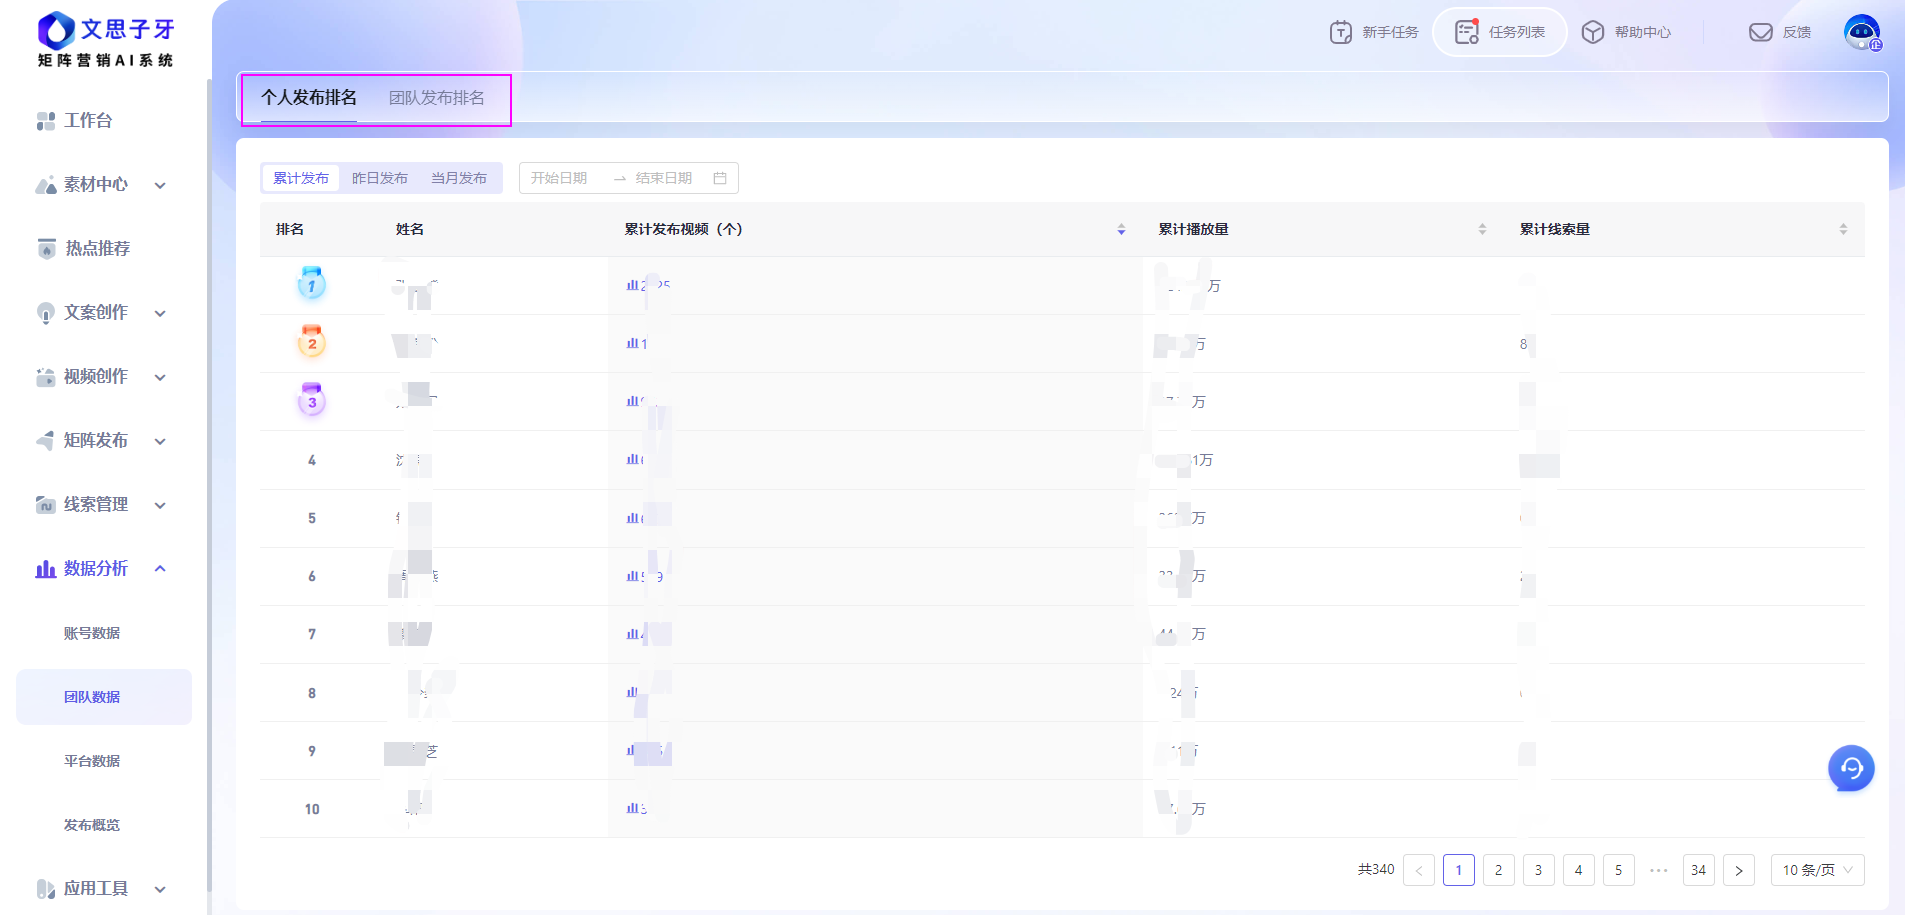Click the previous page arrow
Viewport: 1905px width, 915px height.
pos(1418,870)
